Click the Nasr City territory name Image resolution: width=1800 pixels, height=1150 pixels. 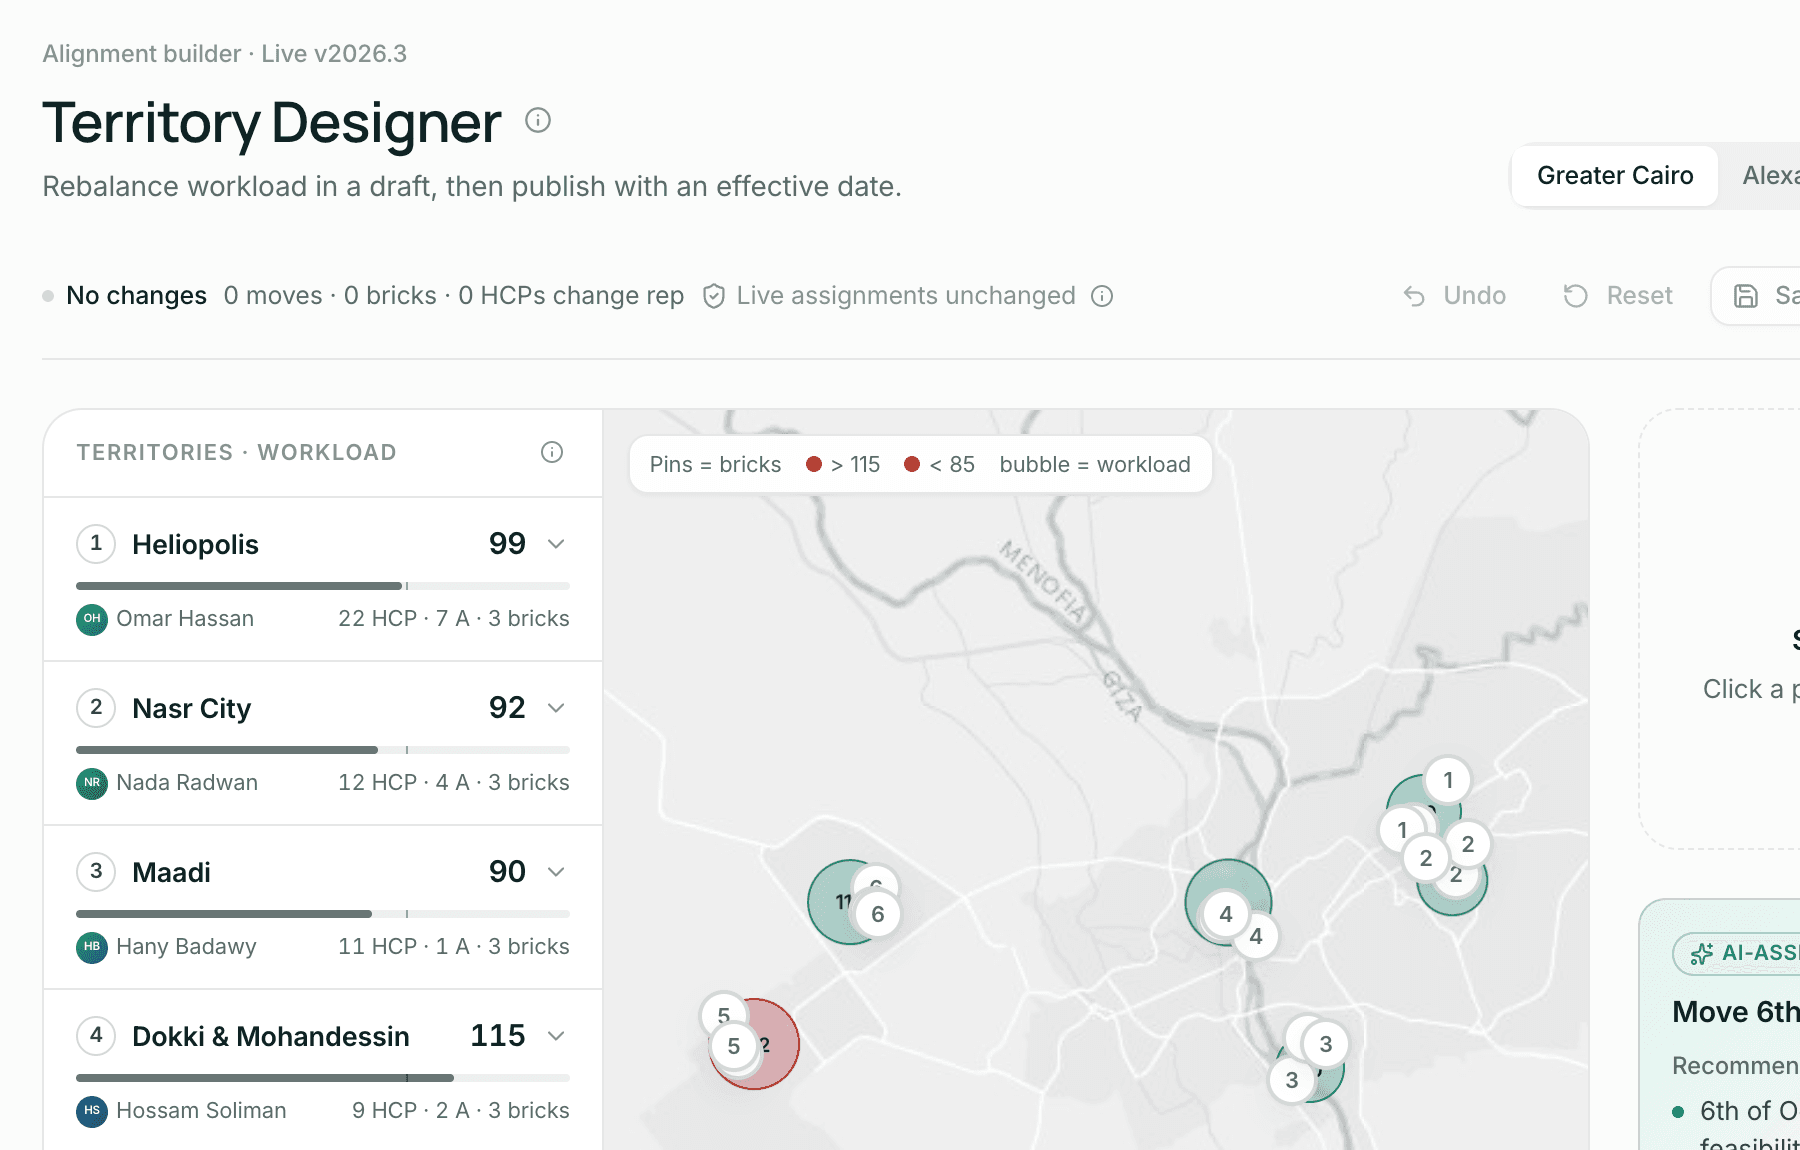click(191, 708)
